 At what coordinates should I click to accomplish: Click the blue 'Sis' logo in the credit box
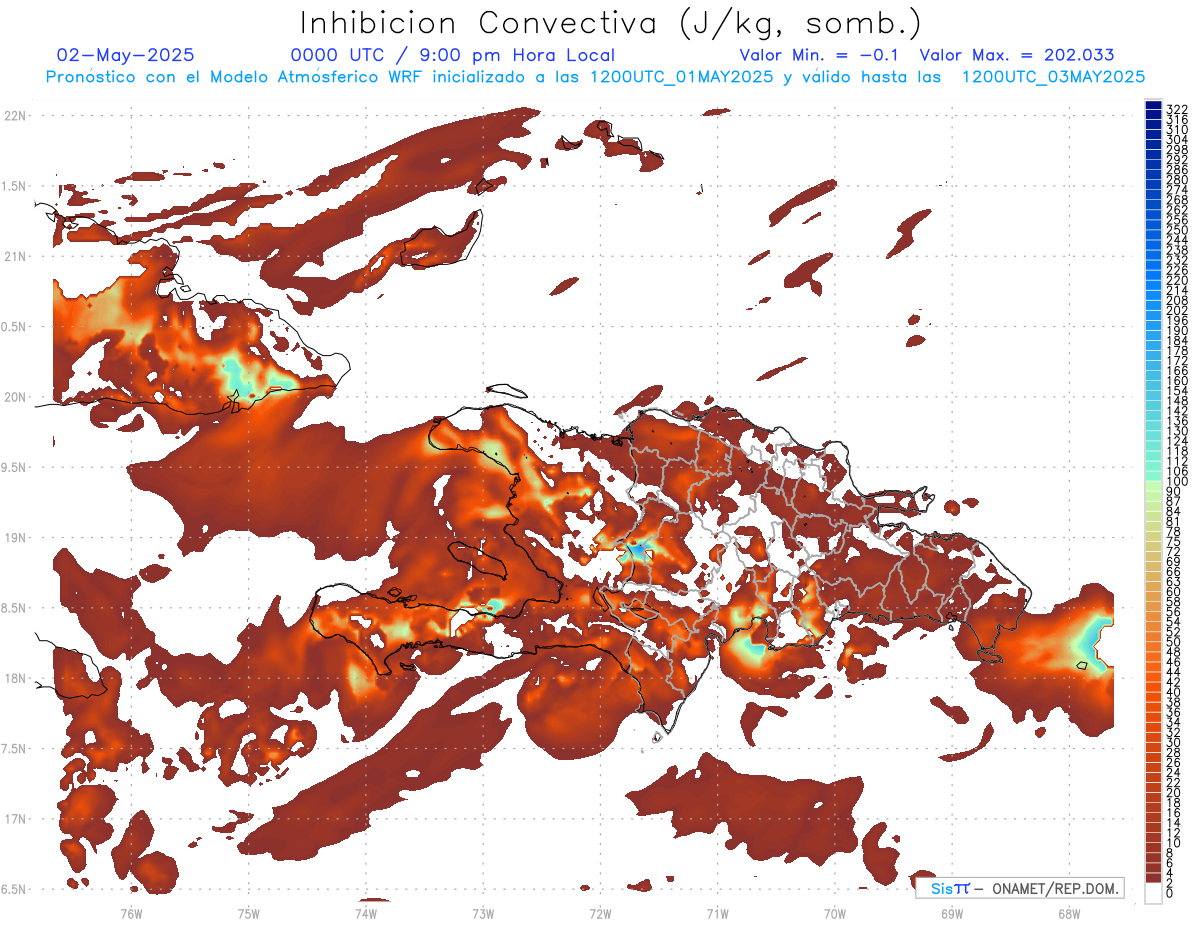click(942, 888)
